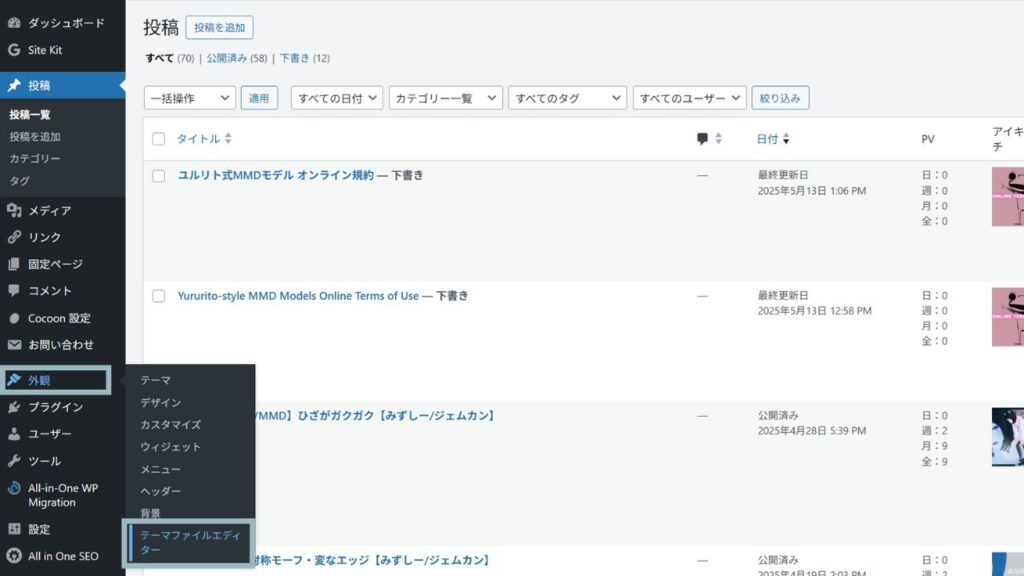Image resolution: width=1024 pixels, height=576 pixels.
Task: Click the pages icon beside 固定ページ
Action: 14,264
